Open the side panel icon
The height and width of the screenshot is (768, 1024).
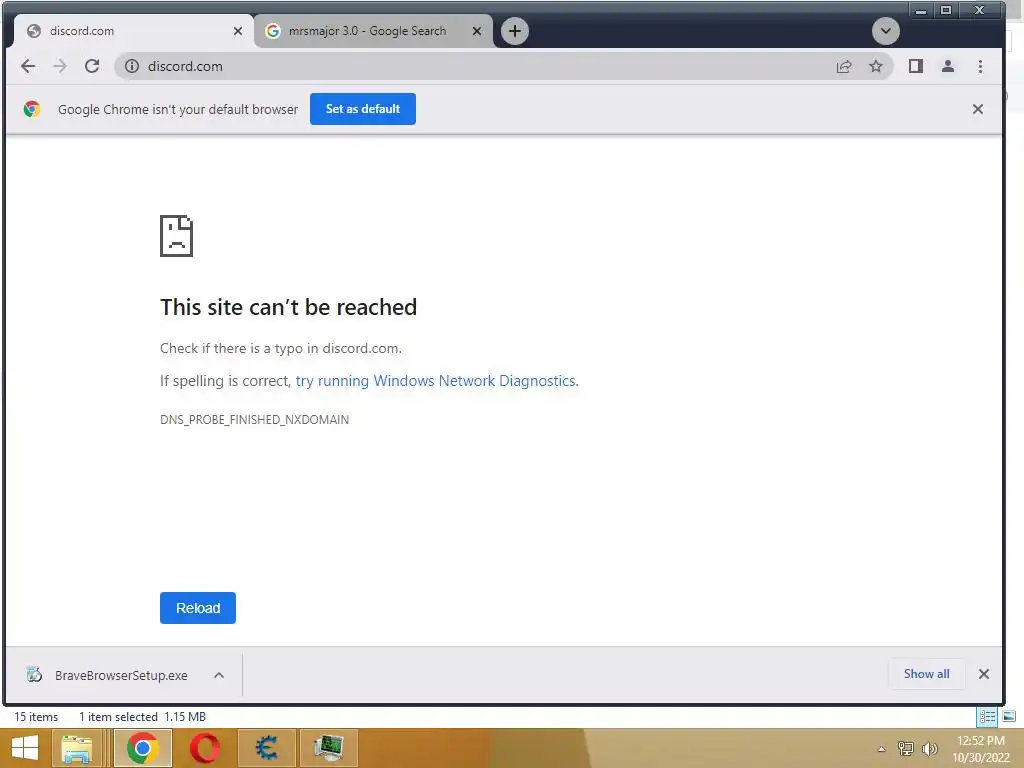point(916,66)
